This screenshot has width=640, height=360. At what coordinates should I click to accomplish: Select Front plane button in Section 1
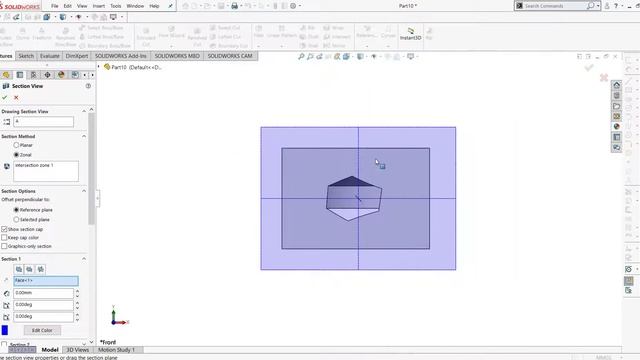[19, 269]
